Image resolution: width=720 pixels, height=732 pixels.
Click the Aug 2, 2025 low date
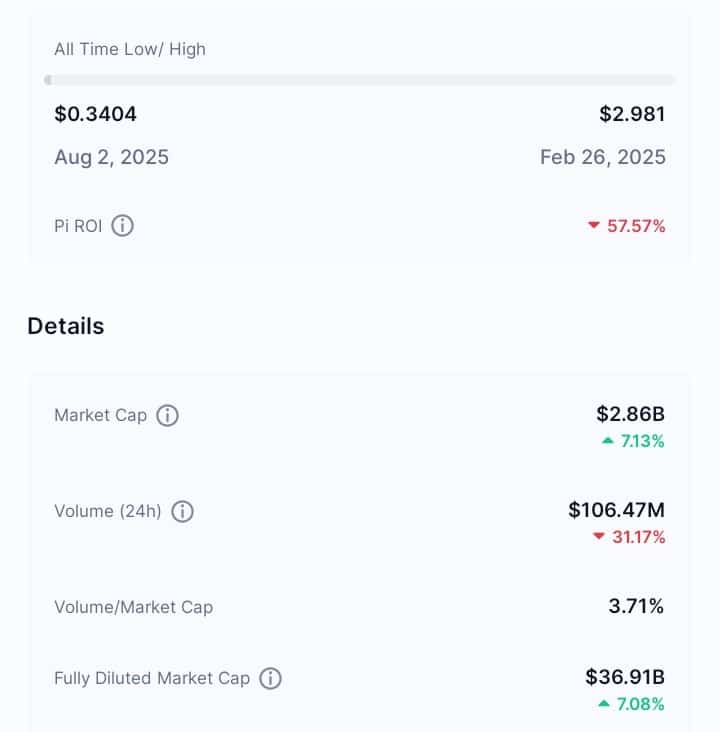coord(112,157)
